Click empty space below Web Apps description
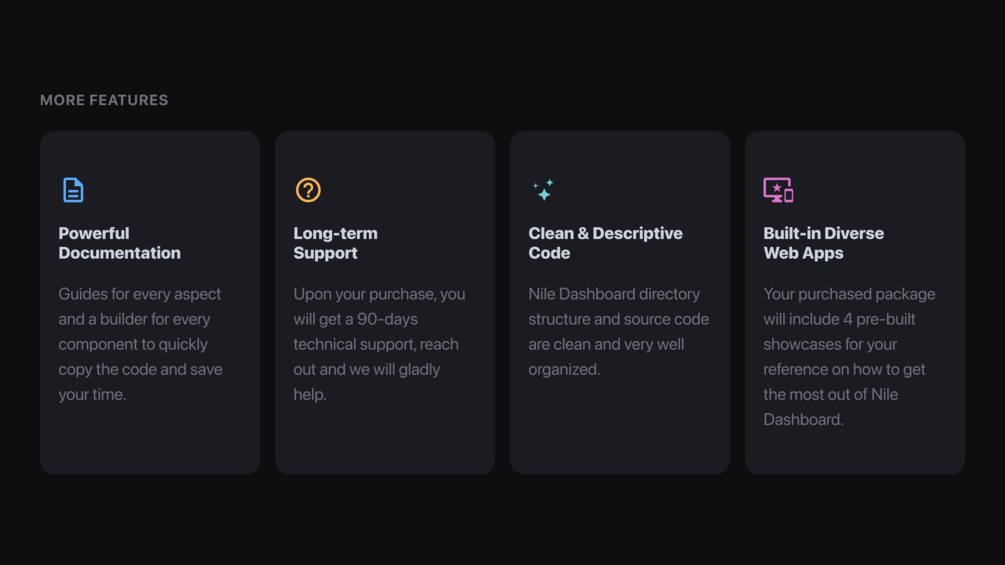The height and width of the screenshot is (565, 1005). pos(855,451)
